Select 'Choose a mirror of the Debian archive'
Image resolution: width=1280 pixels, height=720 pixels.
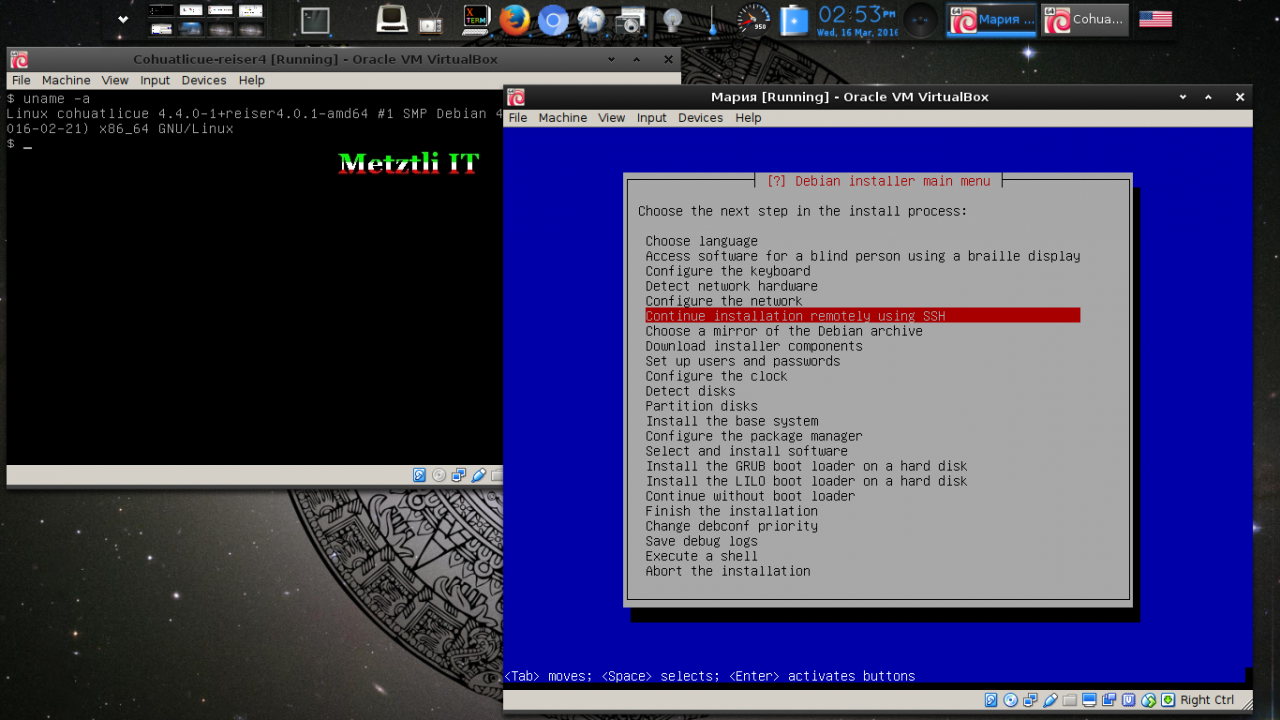point(784,331)
